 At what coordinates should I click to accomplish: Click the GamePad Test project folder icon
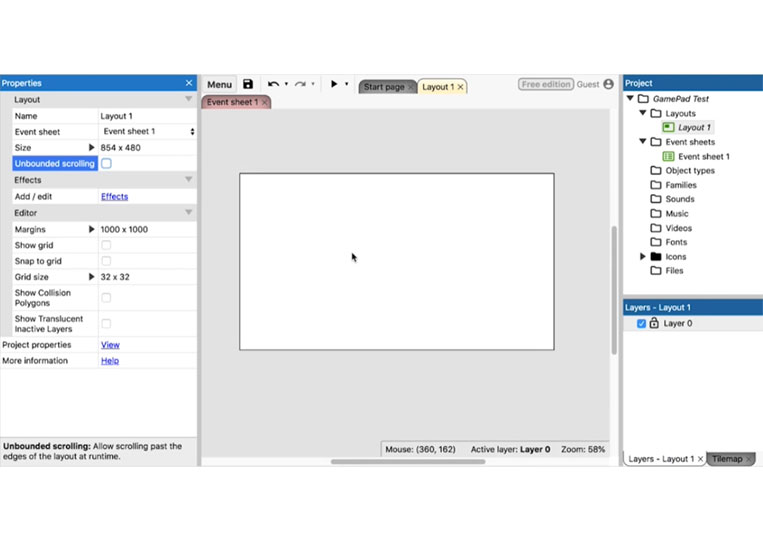click(x=643, y=99)
